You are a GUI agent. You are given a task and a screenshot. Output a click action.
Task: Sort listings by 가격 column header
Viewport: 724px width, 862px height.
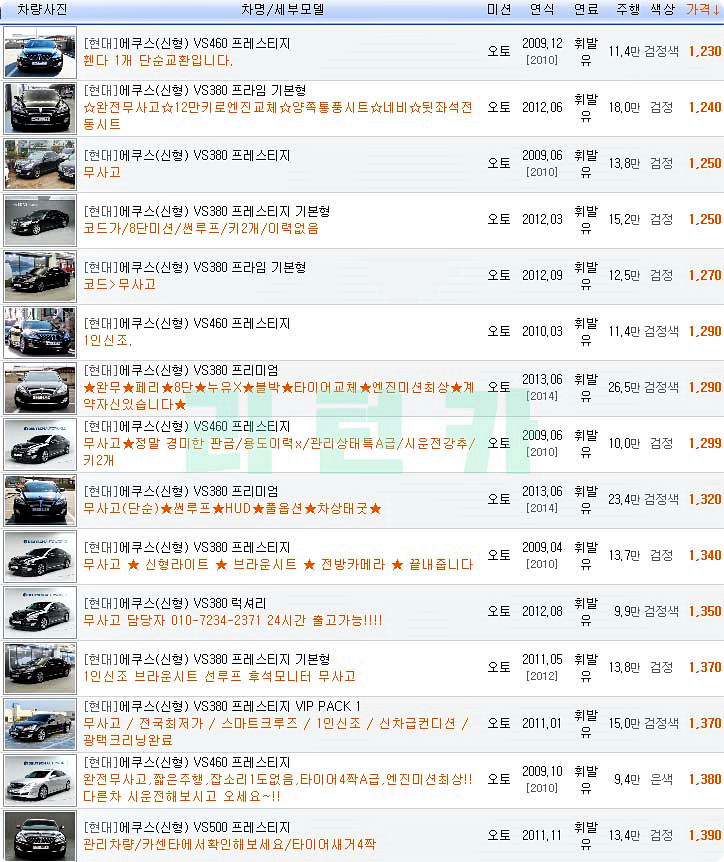[702, 9]
